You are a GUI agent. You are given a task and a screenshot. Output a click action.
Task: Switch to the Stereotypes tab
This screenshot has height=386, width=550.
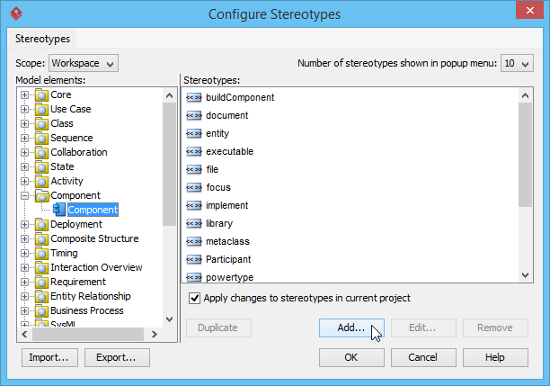pyautogui.click(x=42, y=39)
